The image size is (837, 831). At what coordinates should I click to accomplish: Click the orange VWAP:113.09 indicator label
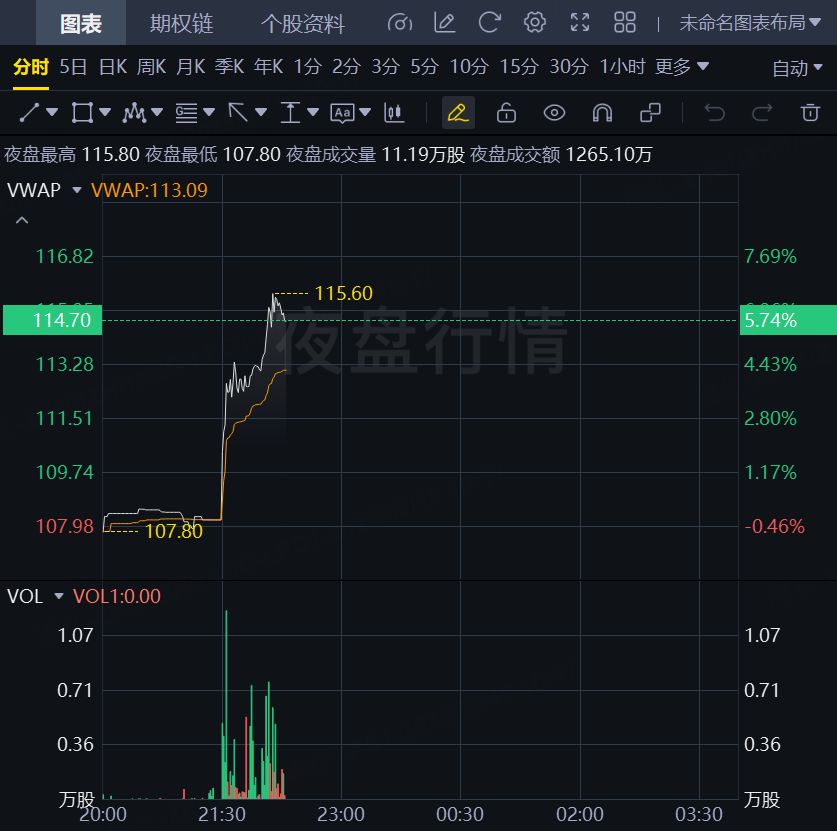pos(150,190)
